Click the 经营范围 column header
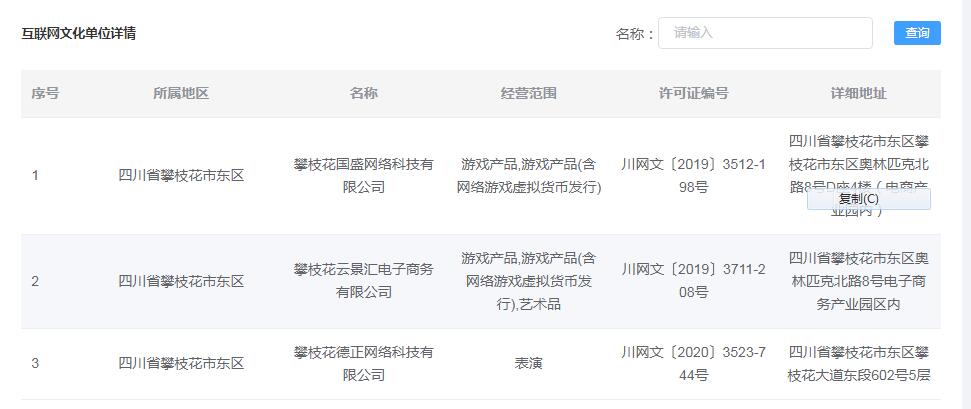This screenshot has width=971, height=409. click(x=528, y=94)
